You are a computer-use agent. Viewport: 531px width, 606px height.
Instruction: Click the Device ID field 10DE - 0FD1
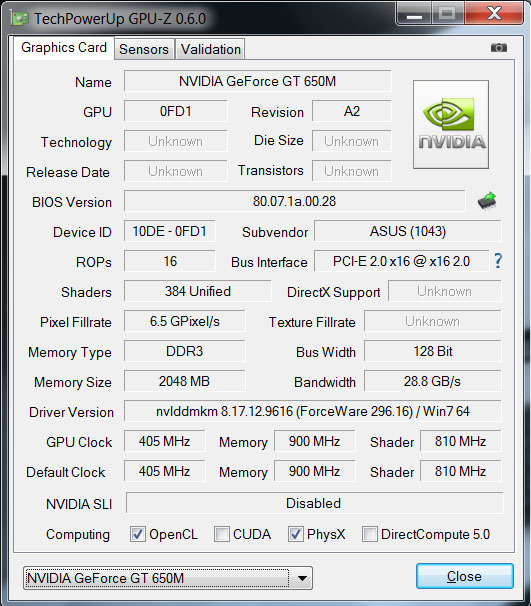[169, 231]
